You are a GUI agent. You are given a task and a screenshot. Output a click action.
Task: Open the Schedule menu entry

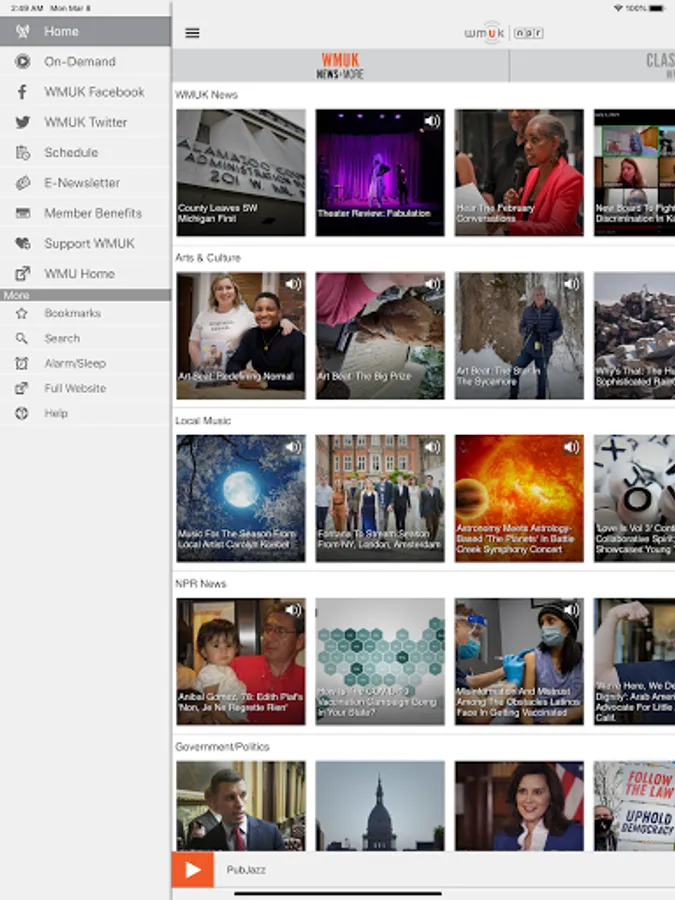pos(86,153)
